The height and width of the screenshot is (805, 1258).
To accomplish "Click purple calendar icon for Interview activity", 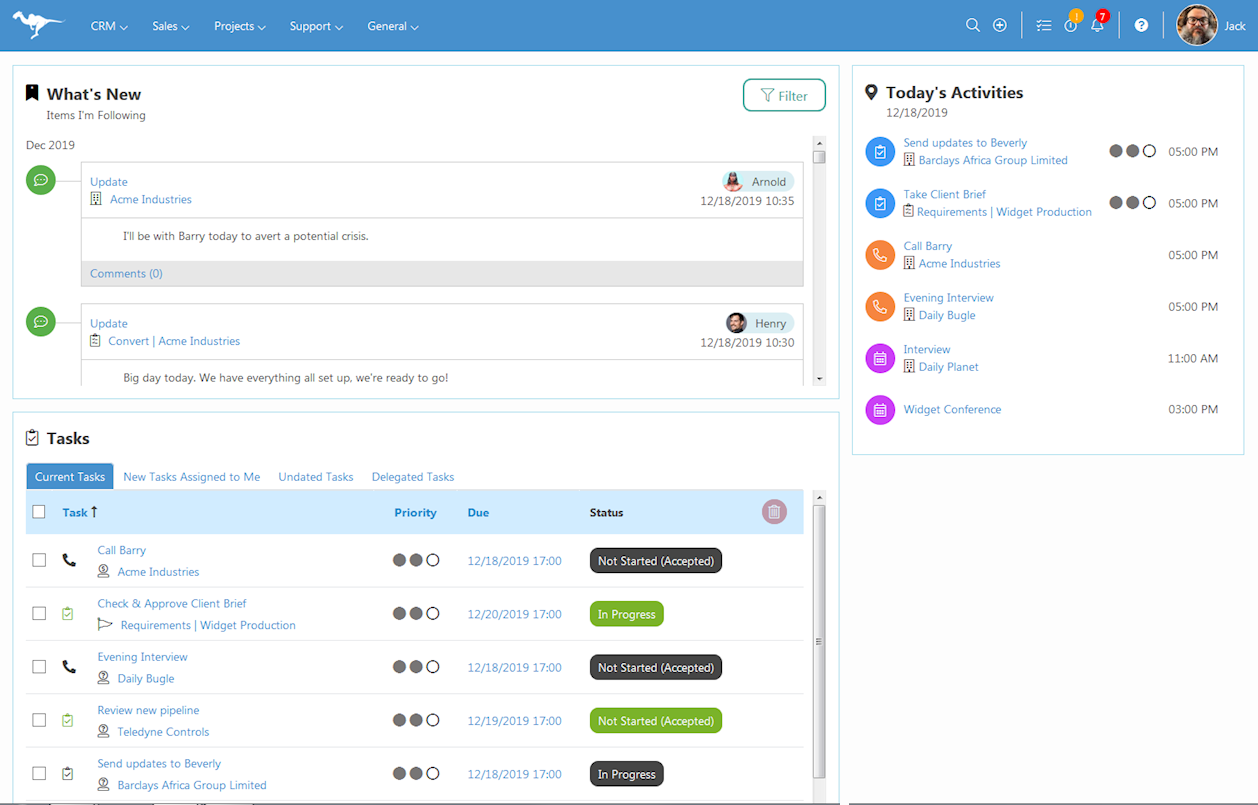I will point(880,358).
